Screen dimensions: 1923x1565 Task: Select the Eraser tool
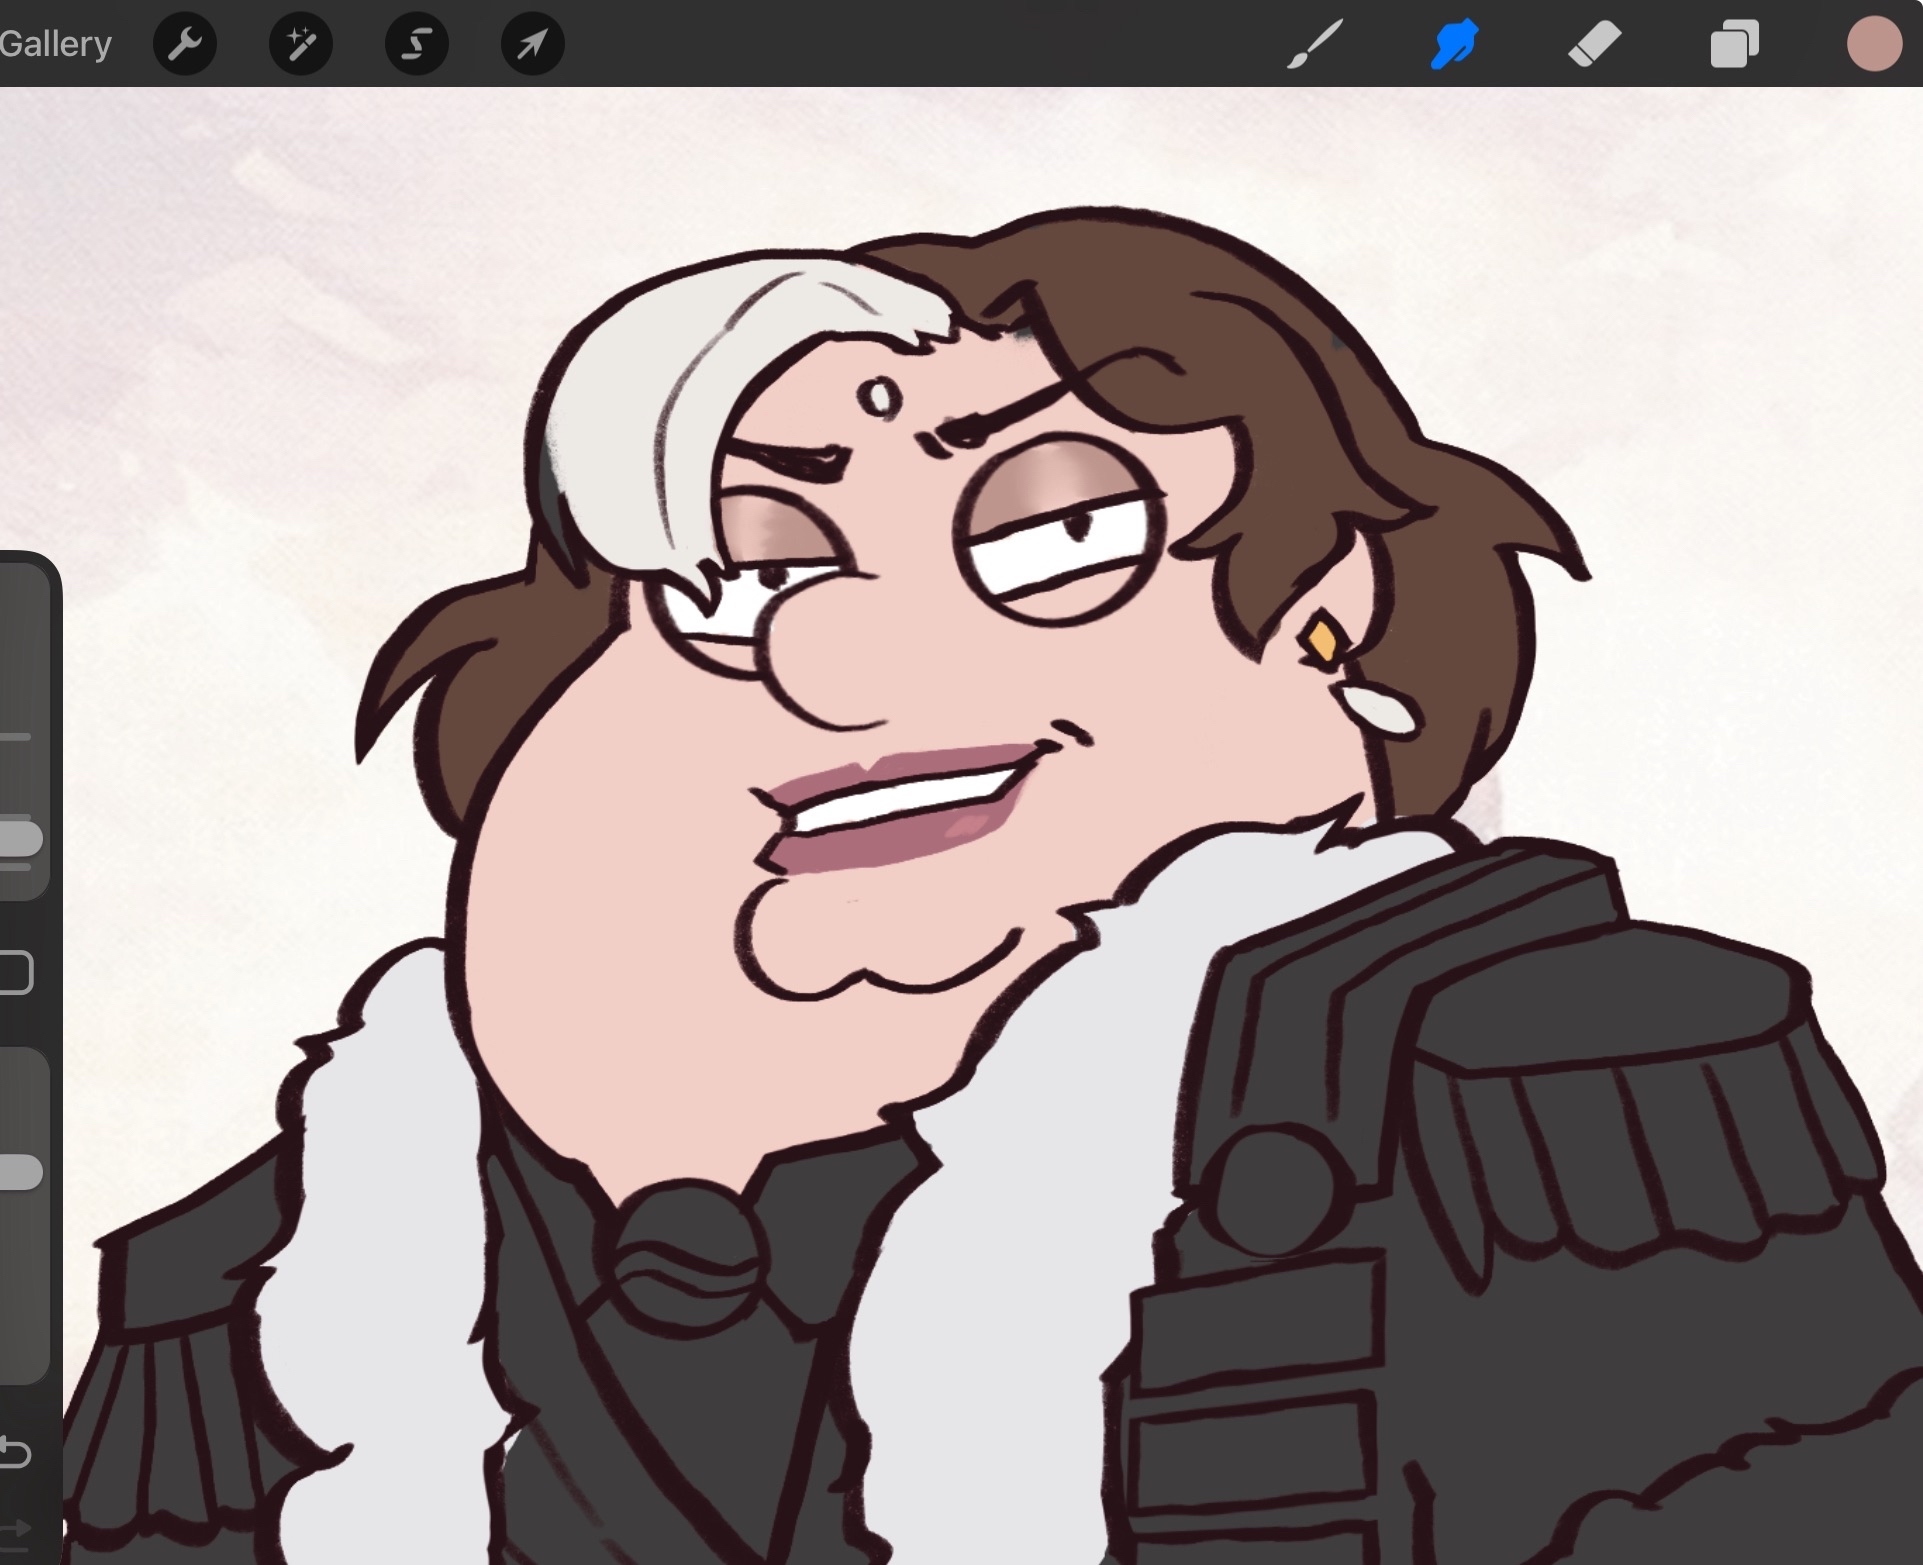(x=1594, y=44)
